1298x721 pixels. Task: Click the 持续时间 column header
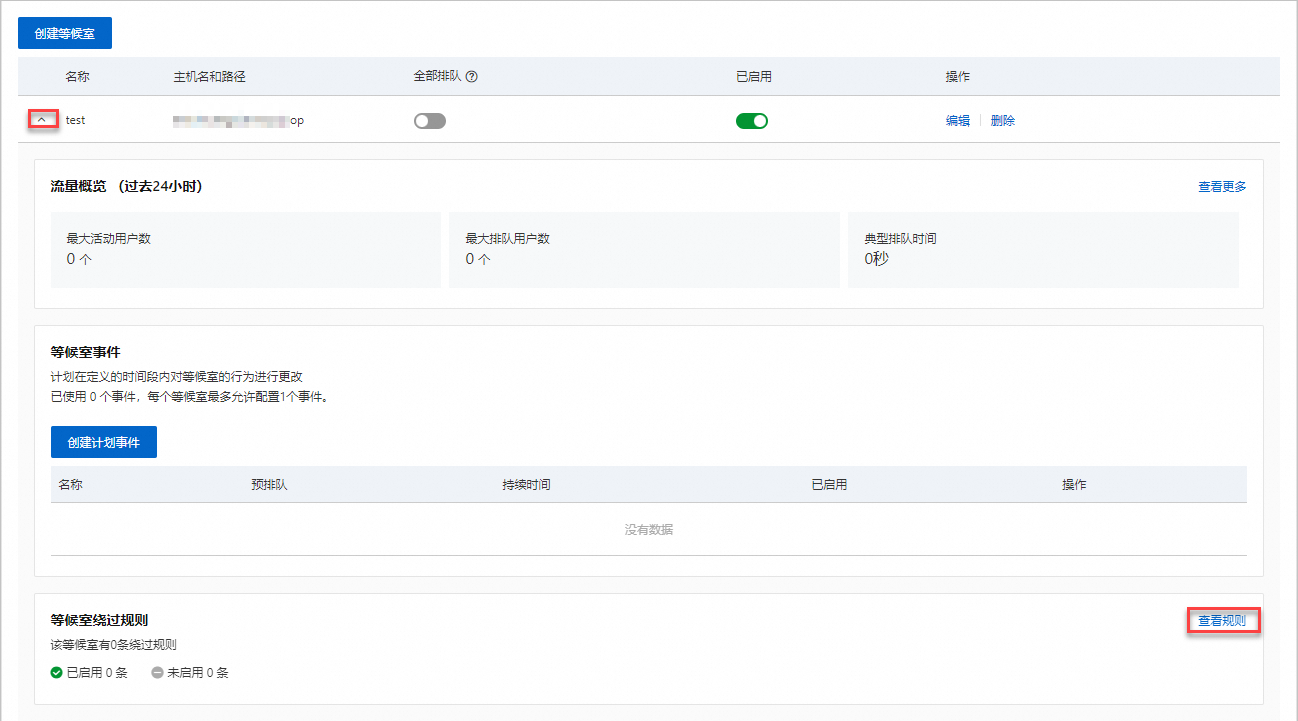tap(527, 485)
